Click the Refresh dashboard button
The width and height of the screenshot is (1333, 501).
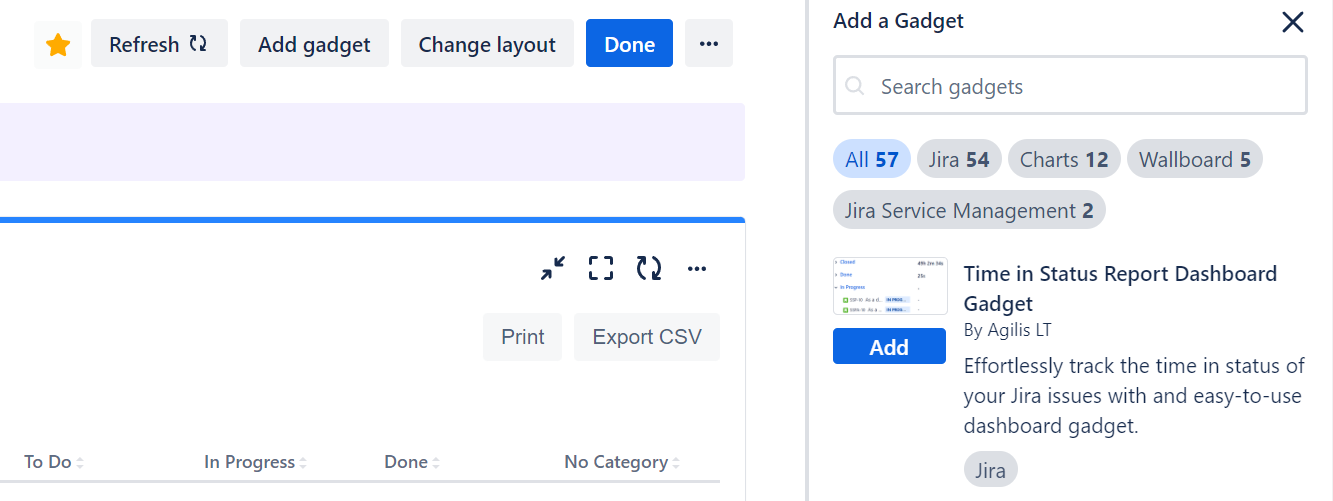pos(159,45)
